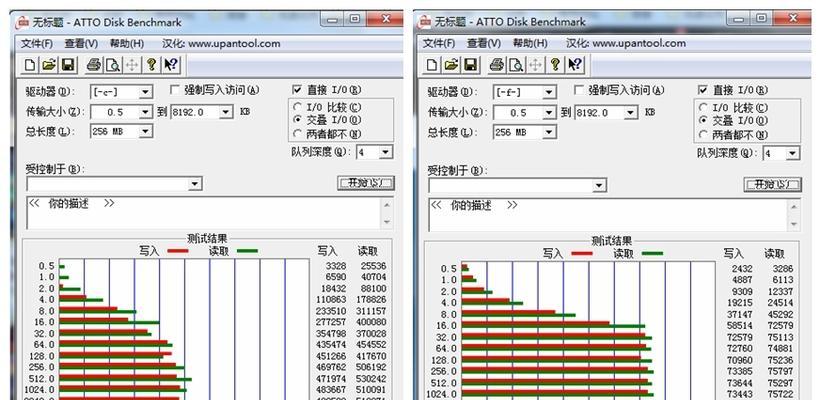Open total length 256 MB dropdown, right window

point(549,132)
